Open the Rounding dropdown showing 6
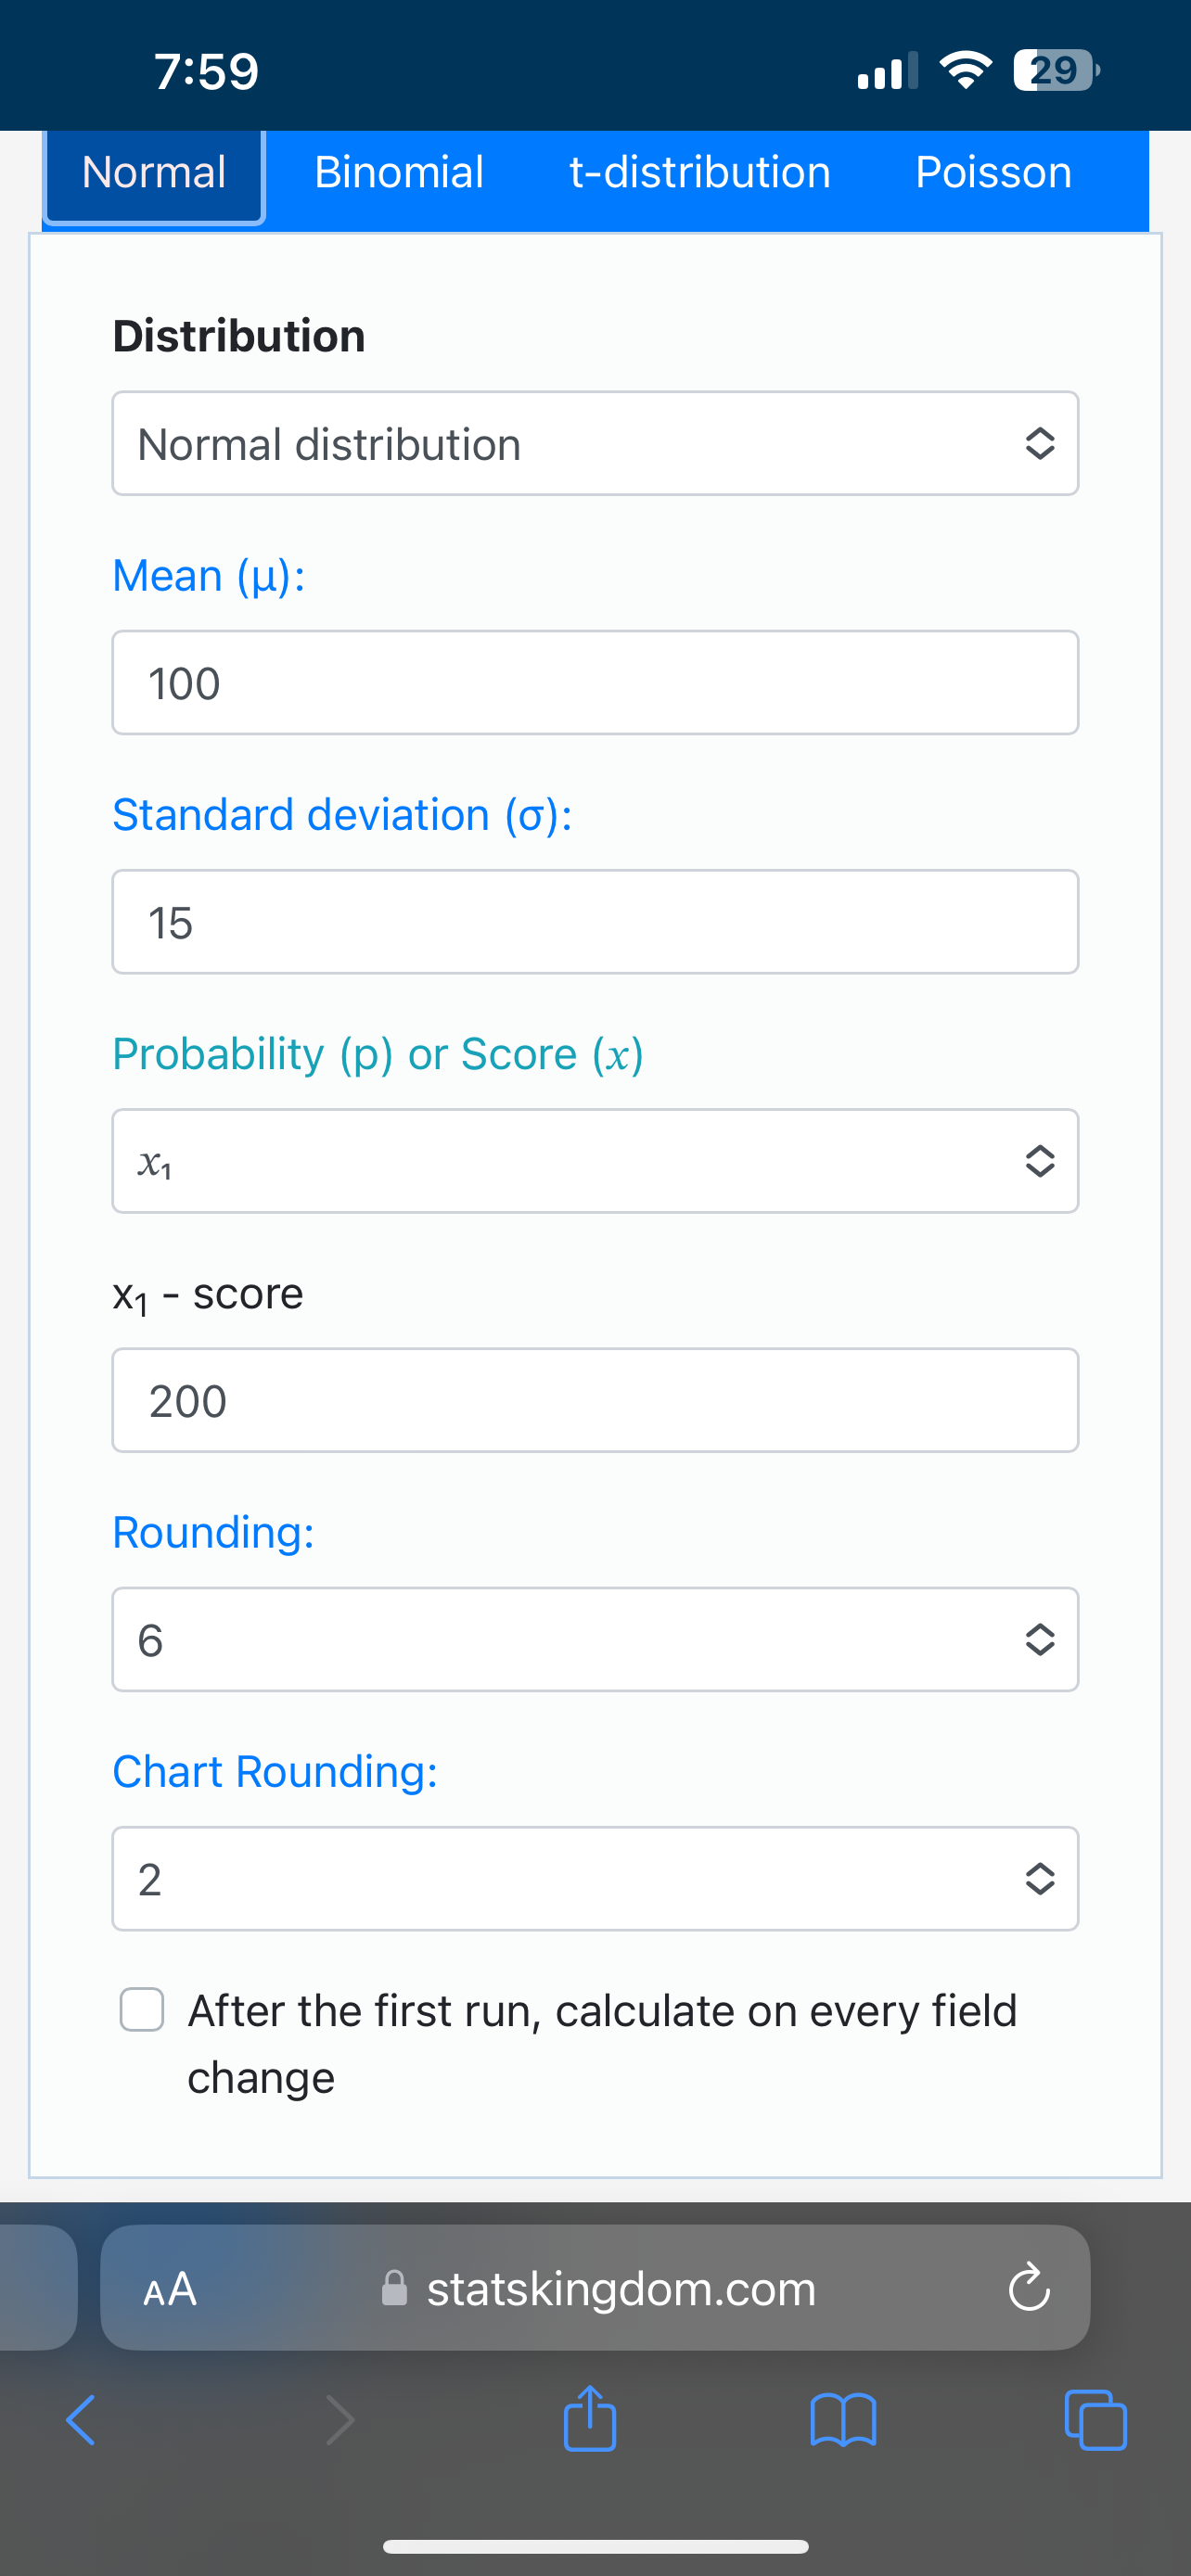1191x2576 pixels. coord(595,1639)
